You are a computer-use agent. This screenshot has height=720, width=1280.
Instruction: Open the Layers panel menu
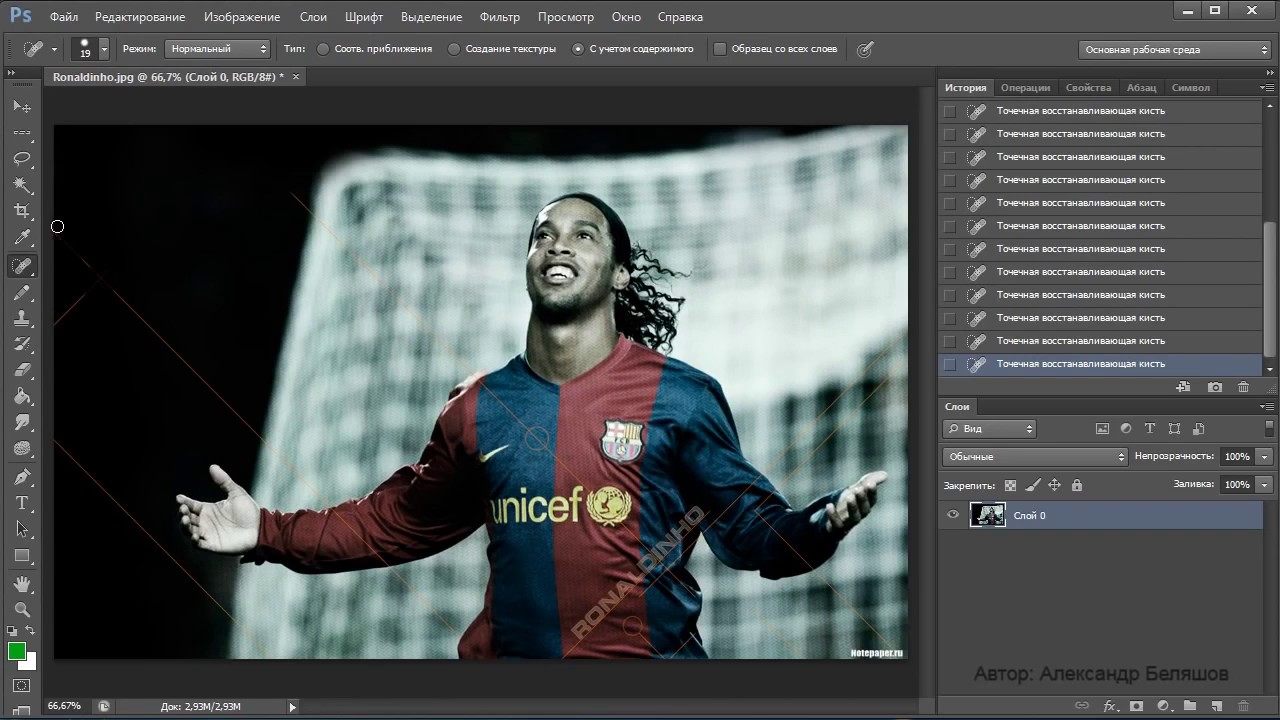tap(1266, 407)
